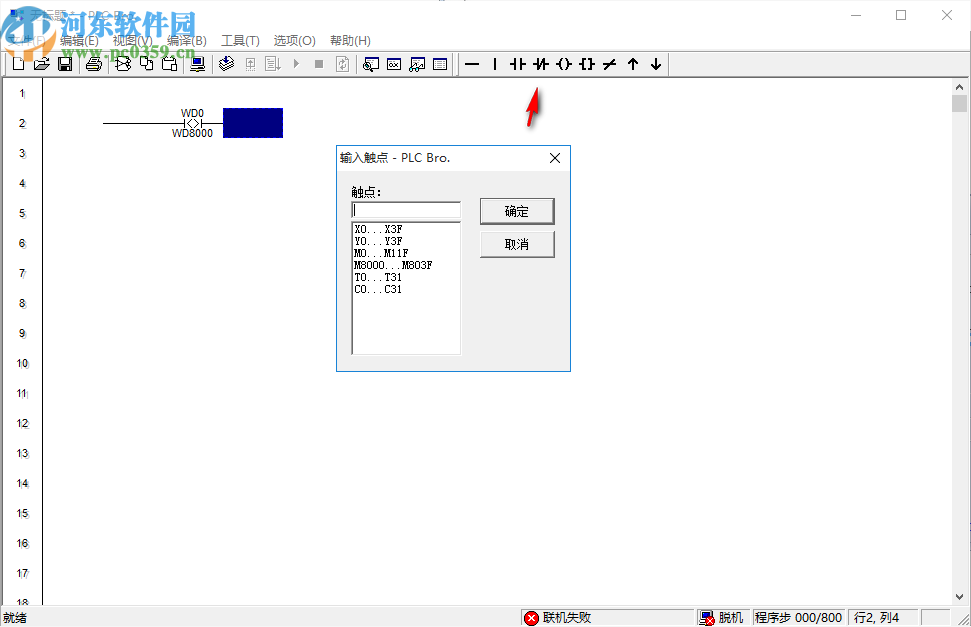Click the vertical scrollbar up arrow
Image resolution: width=971 pixels, height=627 pixels.
click(x=959, y=87)
